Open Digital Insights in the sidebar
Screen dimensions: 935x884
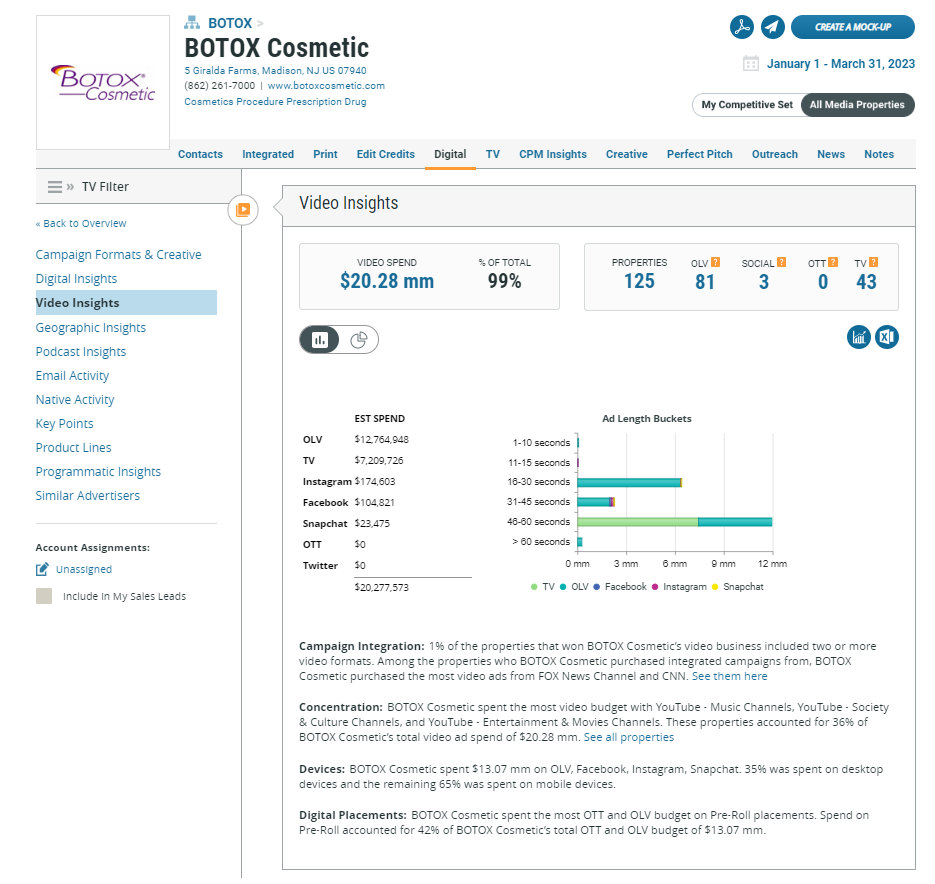click(x=76, y=279)
